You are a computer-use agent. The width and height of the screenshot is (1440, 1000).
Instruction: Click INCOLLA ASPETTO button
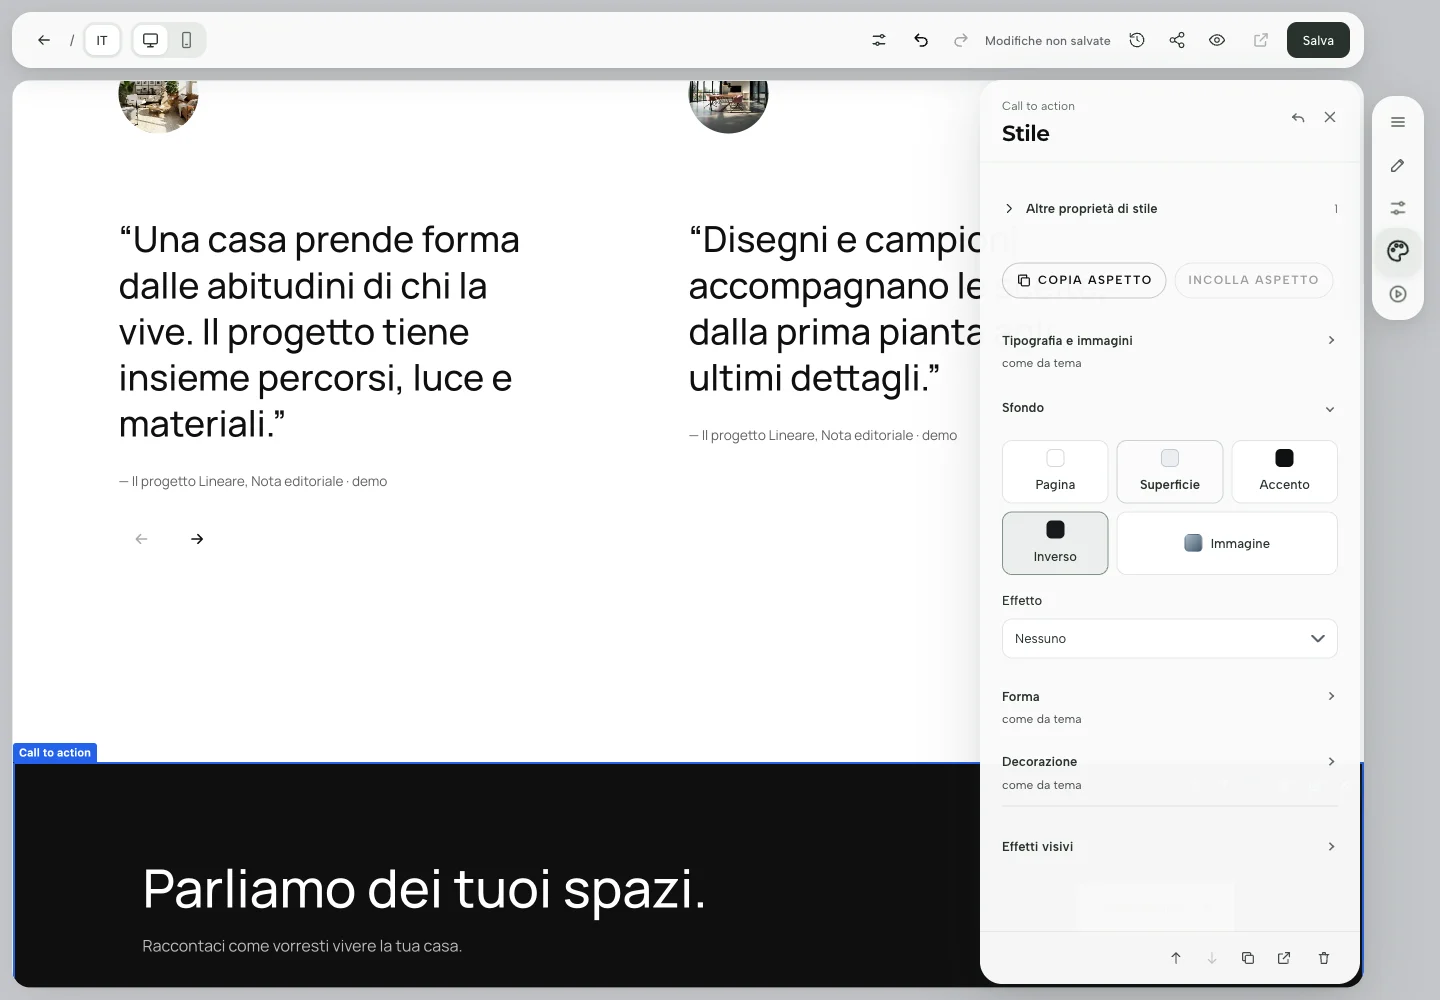coord(1253,280)
